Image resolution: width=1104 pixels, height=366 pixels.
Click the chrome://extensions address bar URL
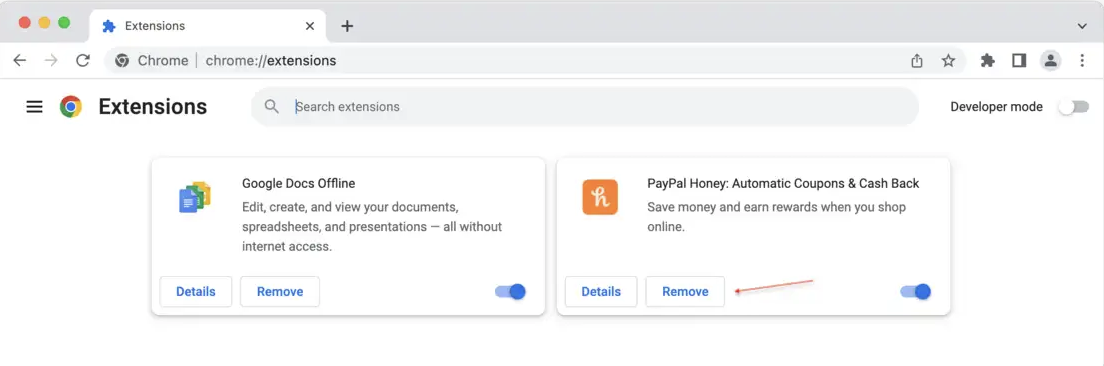[270, 61]
